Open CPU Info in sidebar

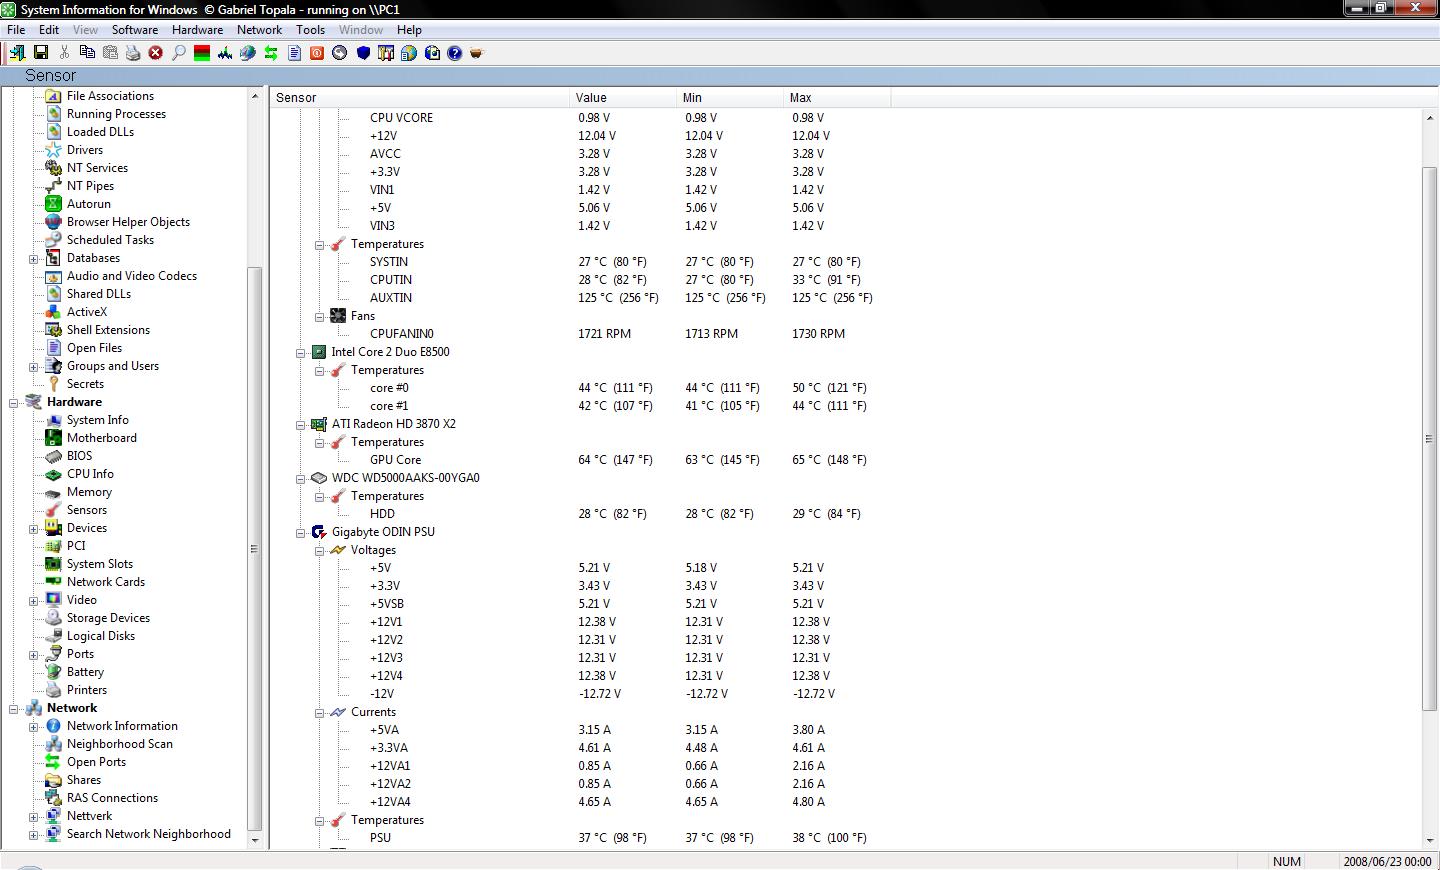point(90,474)
